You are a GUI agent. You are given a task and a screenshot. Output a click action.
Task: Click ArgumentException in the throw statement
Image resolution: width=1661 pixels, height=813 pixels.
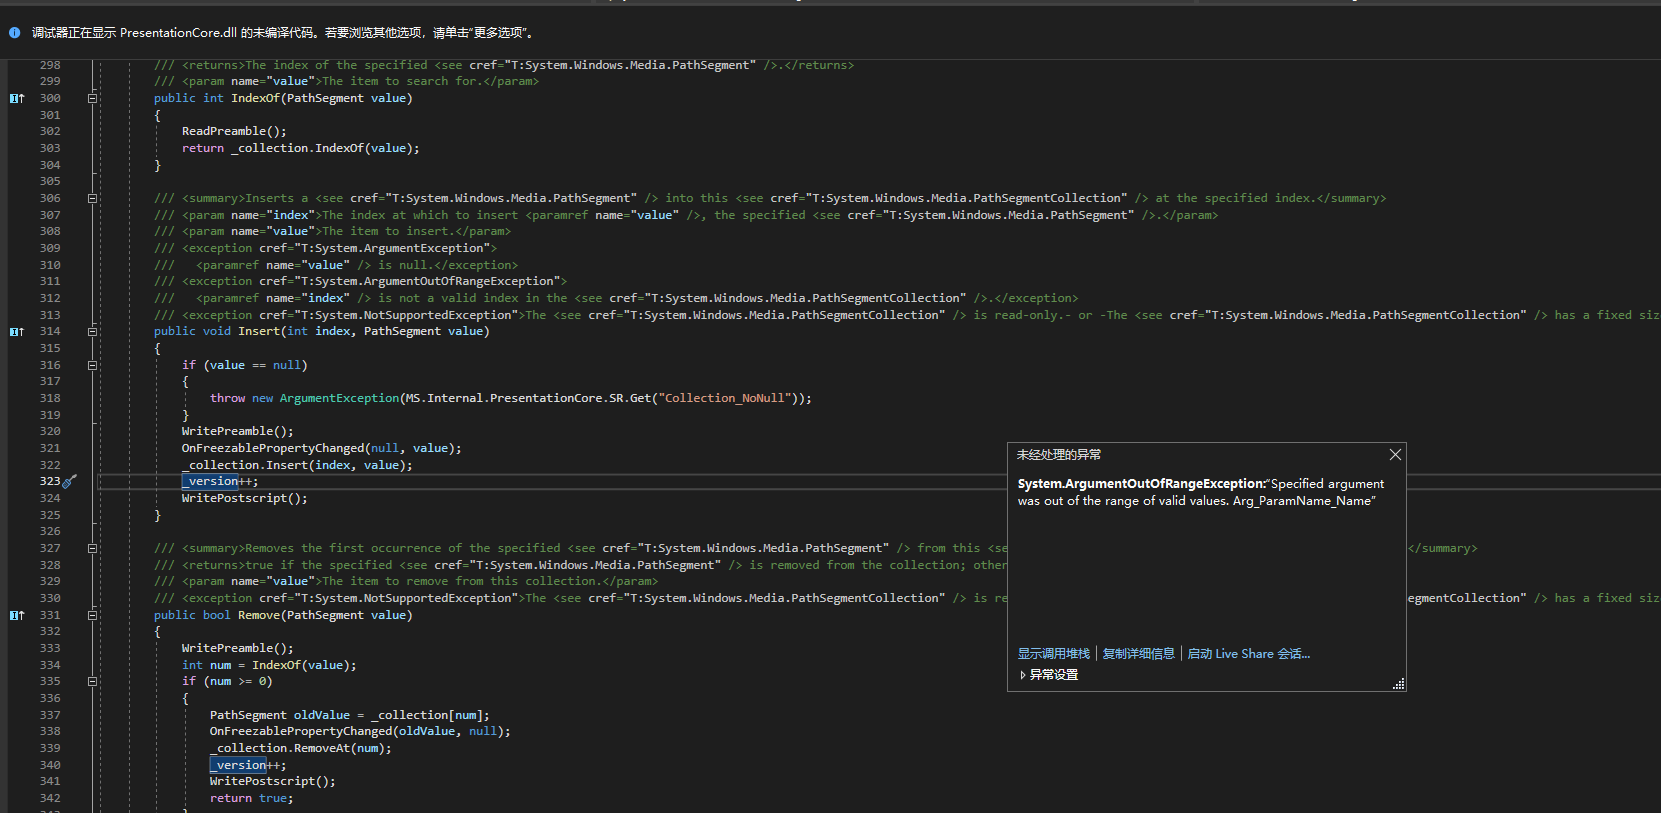tap(339, 398)
